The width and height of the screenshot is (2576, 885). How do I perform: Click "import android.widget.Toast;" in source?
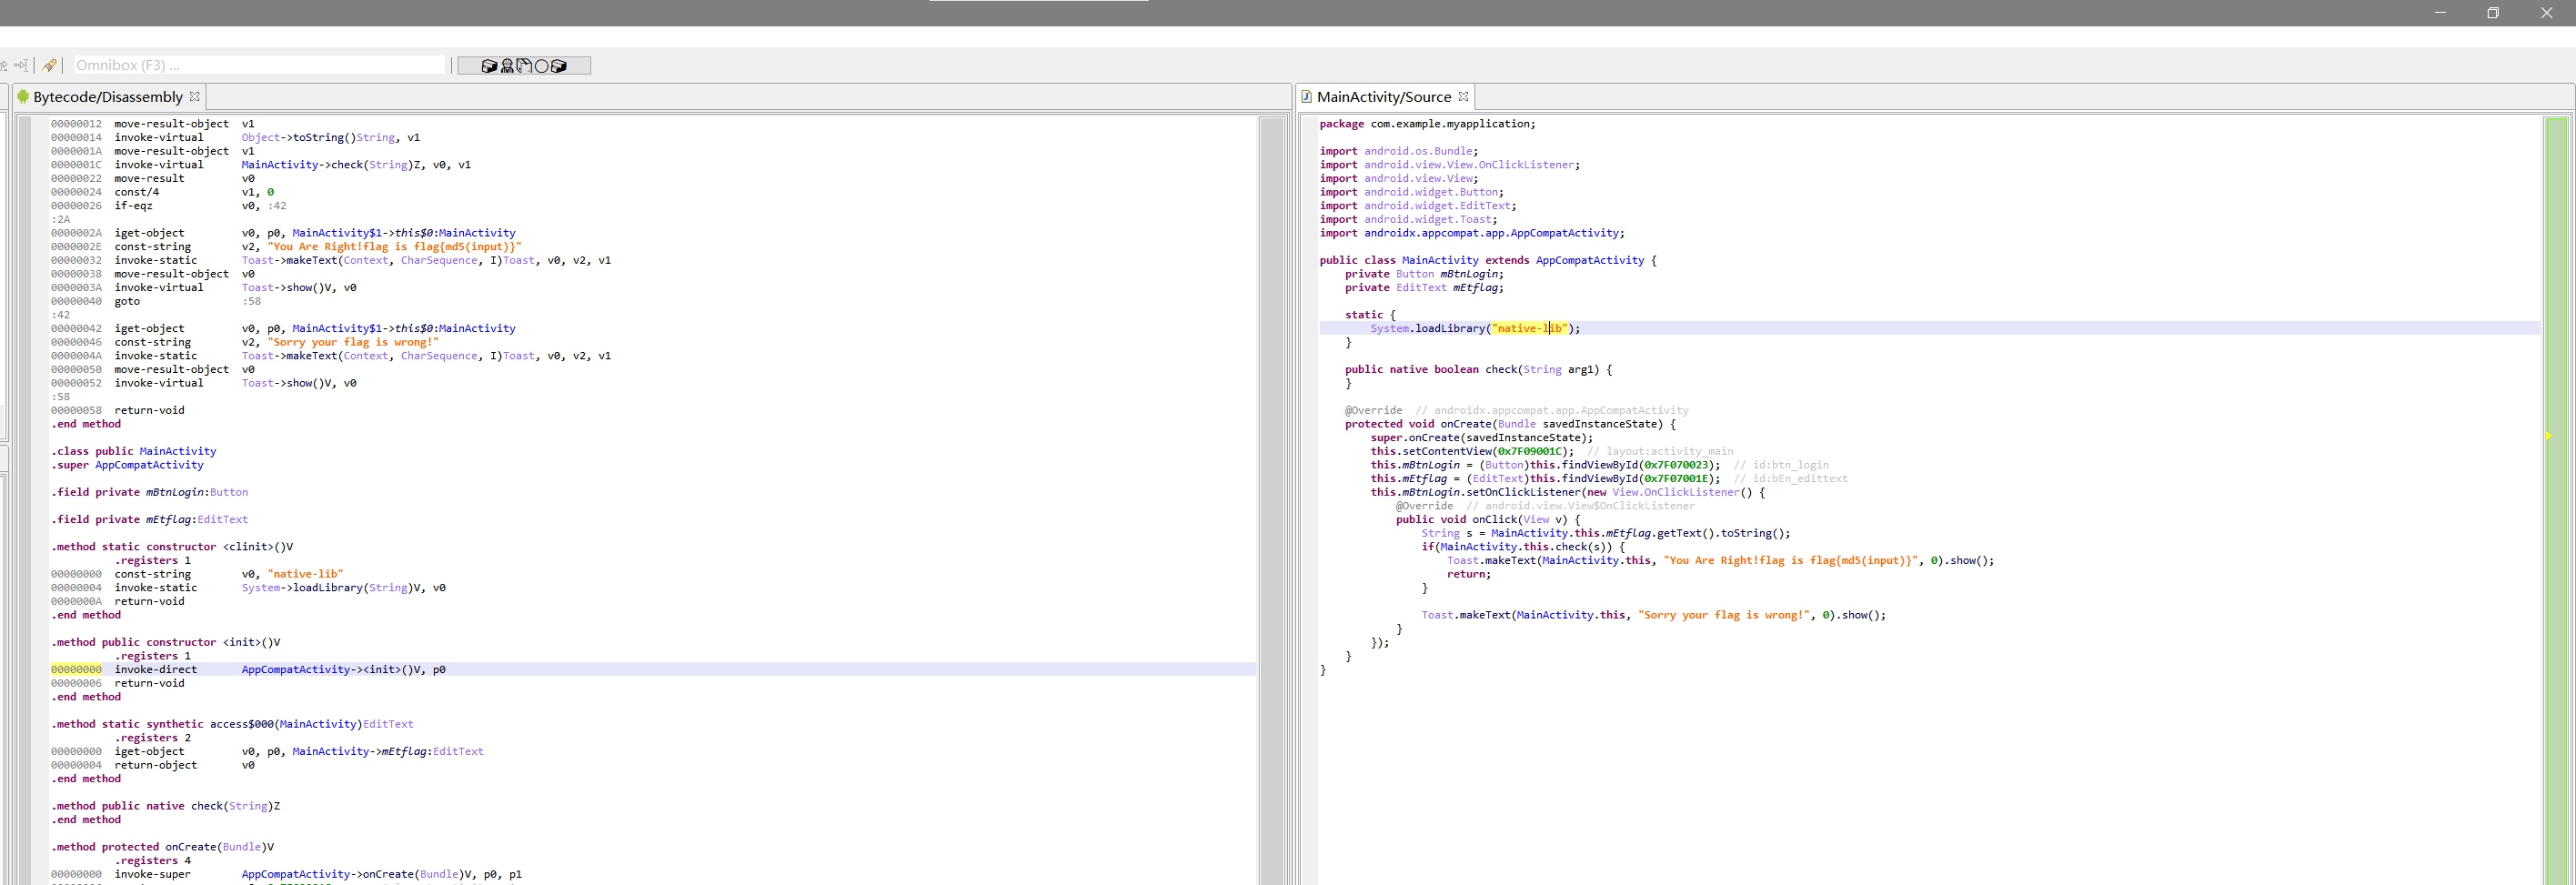click(x=1408, y=219)
